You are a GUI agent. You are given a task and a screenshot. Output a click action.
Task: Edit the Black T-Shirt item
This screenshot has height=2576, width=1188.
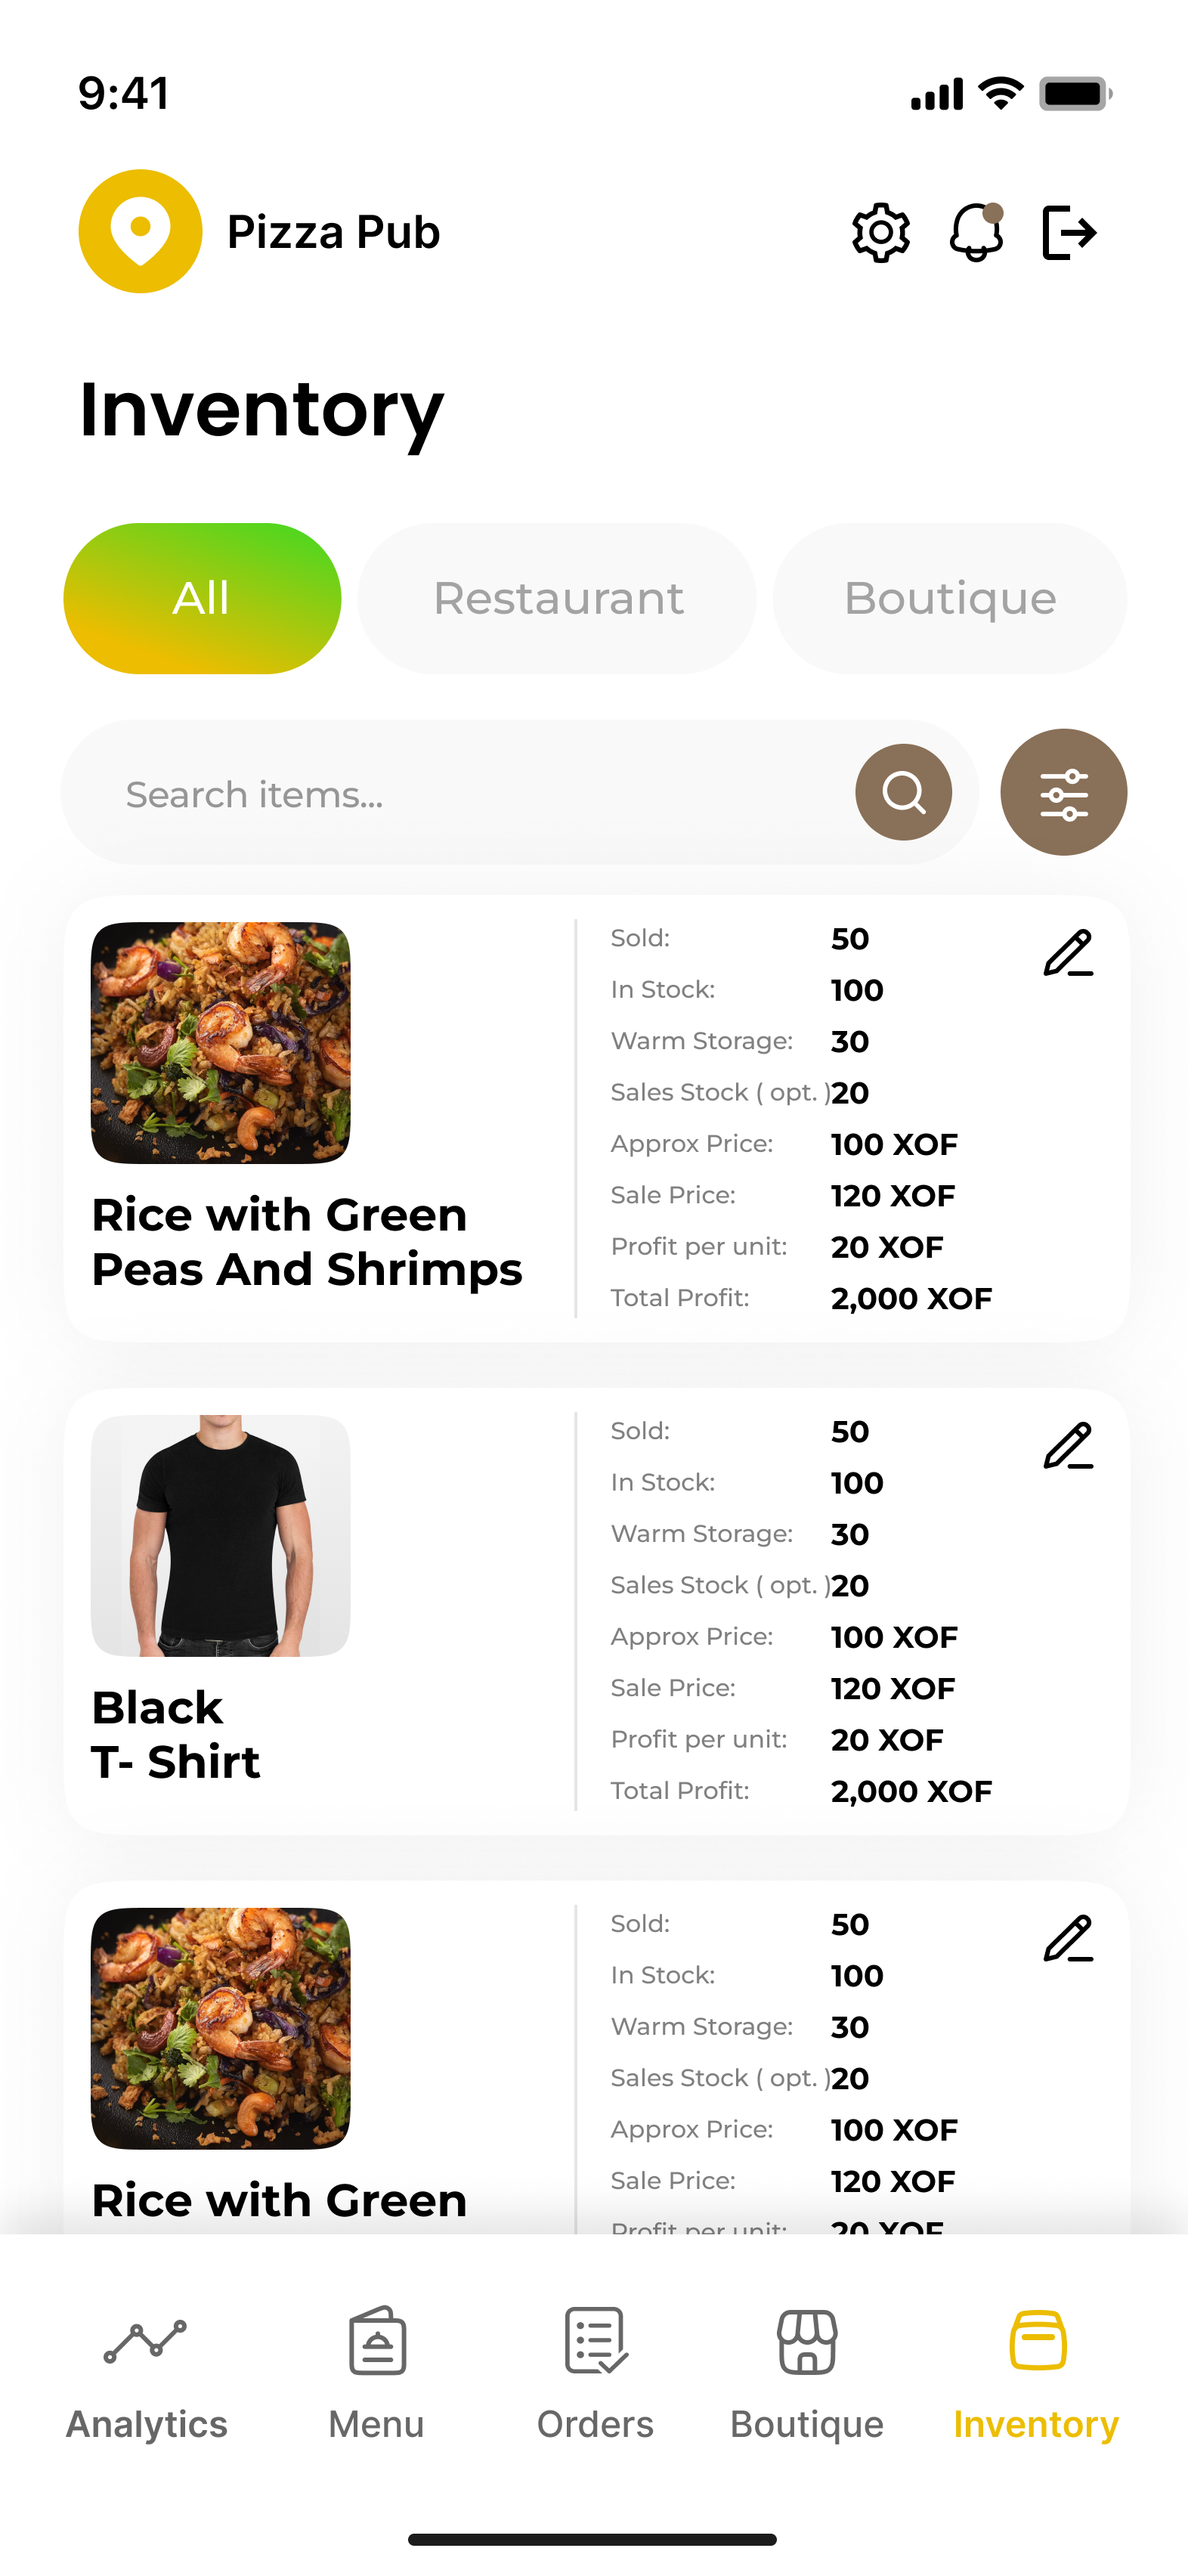(1068, 1446)
